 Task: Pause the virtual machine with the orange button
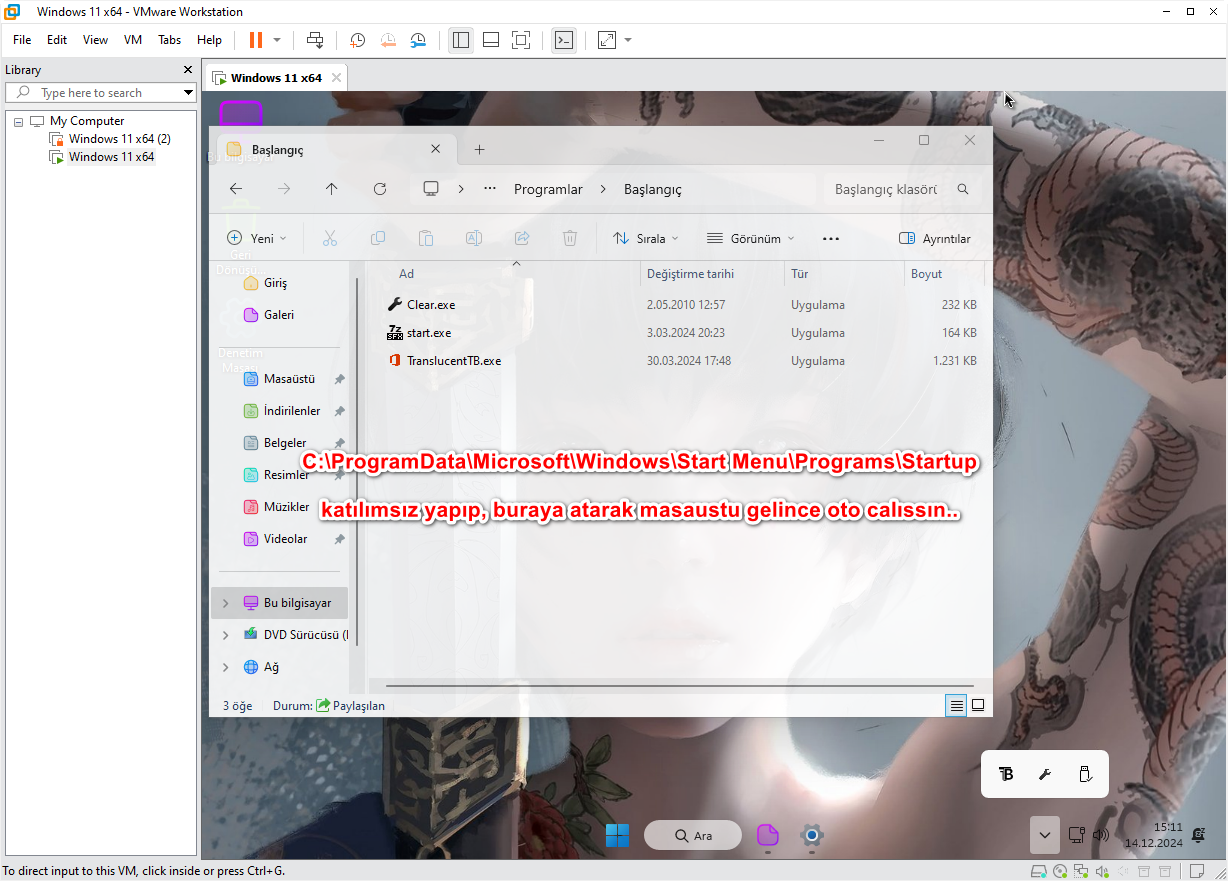click(256, 40)
